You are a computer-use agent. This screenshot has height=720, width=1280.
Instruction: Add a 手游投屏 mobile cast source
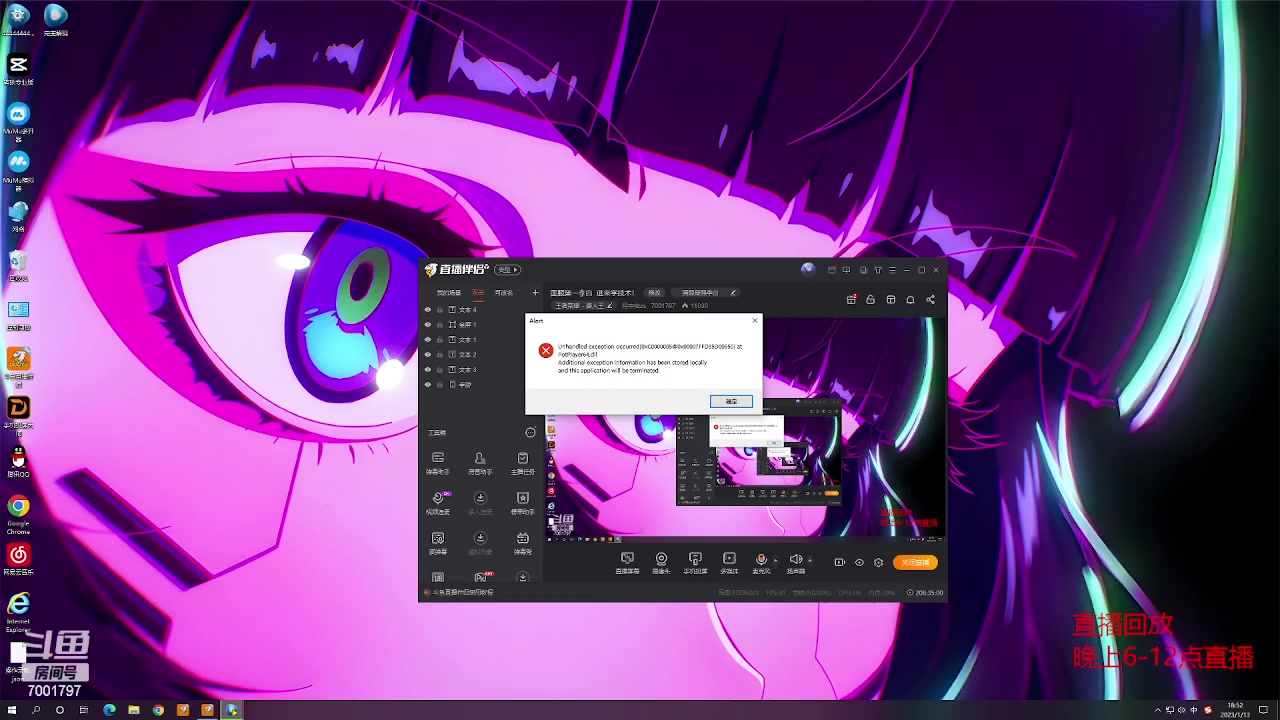coord(695,563)
